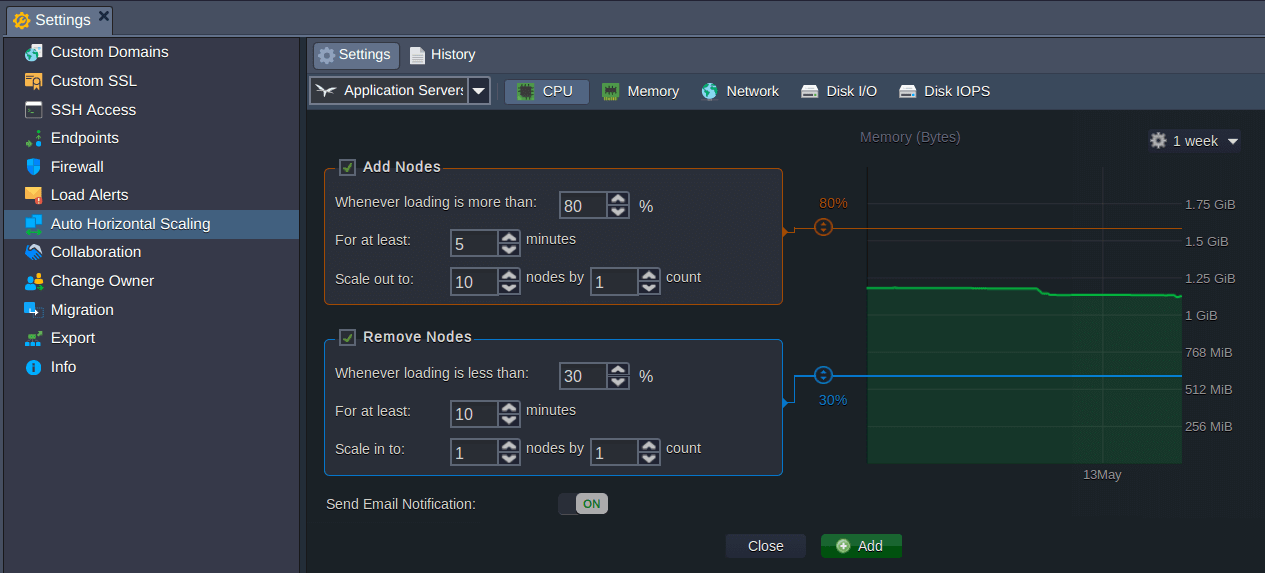Screen dimensions: 1265x573
Task: Click the Collaboration handshake icon
Action: [34, 252]
